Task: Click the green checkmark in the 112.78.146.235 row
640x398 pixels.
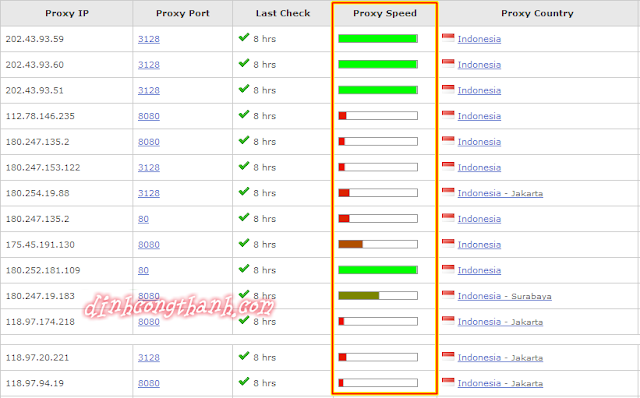Action: click(x=244, y=115)
